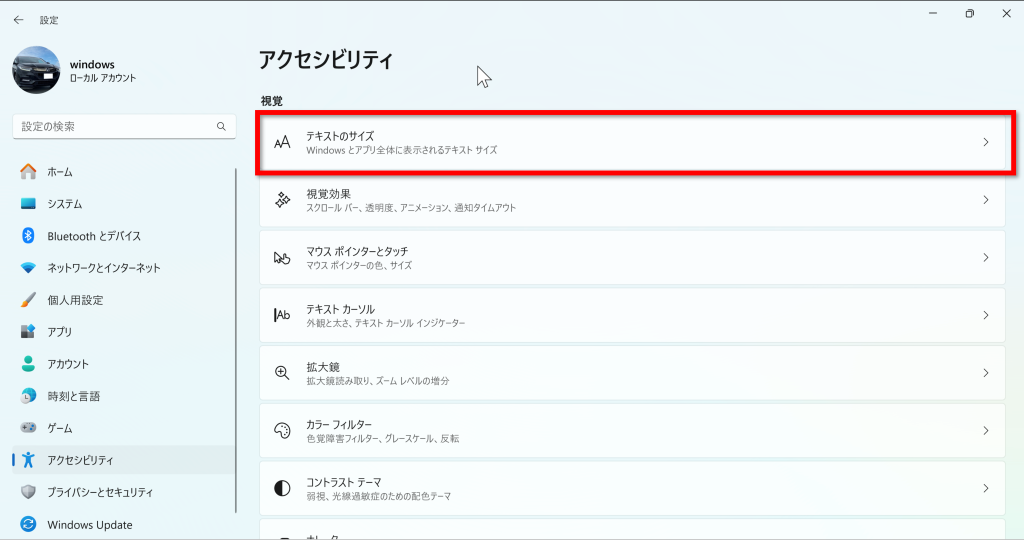1024x540 pixels.
Task: Click the テキストのサイズ AA icon
Action: coord(282,142)
